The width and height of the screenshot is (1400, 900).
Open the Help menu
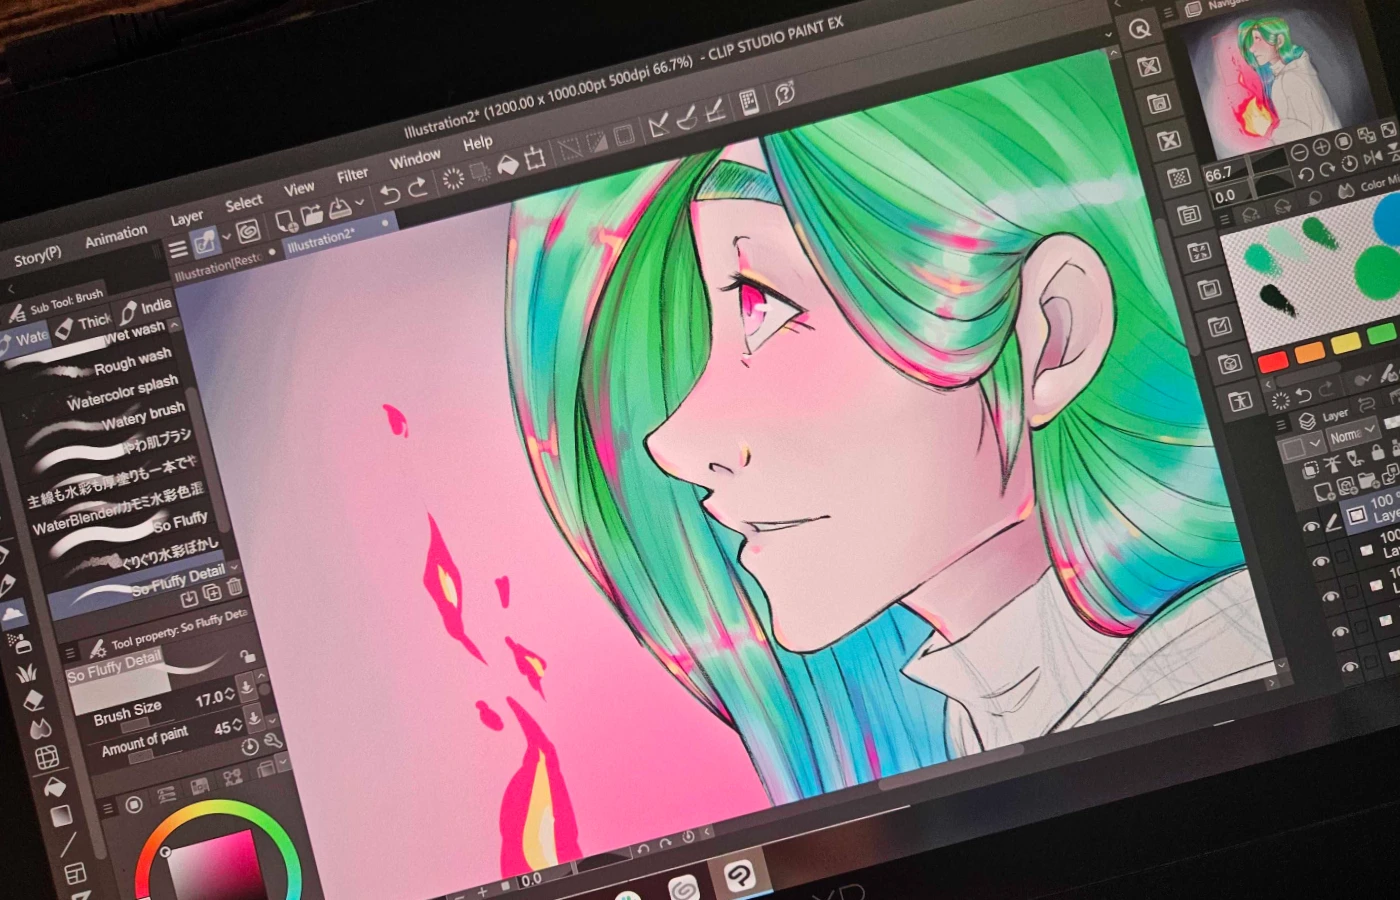click(x=478, y=143)
